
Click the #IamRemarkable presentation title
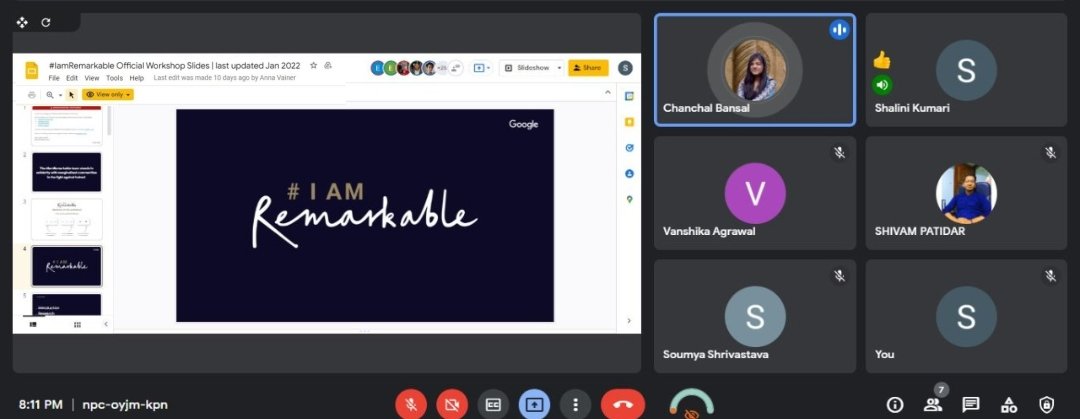click(x=174, y=65)
